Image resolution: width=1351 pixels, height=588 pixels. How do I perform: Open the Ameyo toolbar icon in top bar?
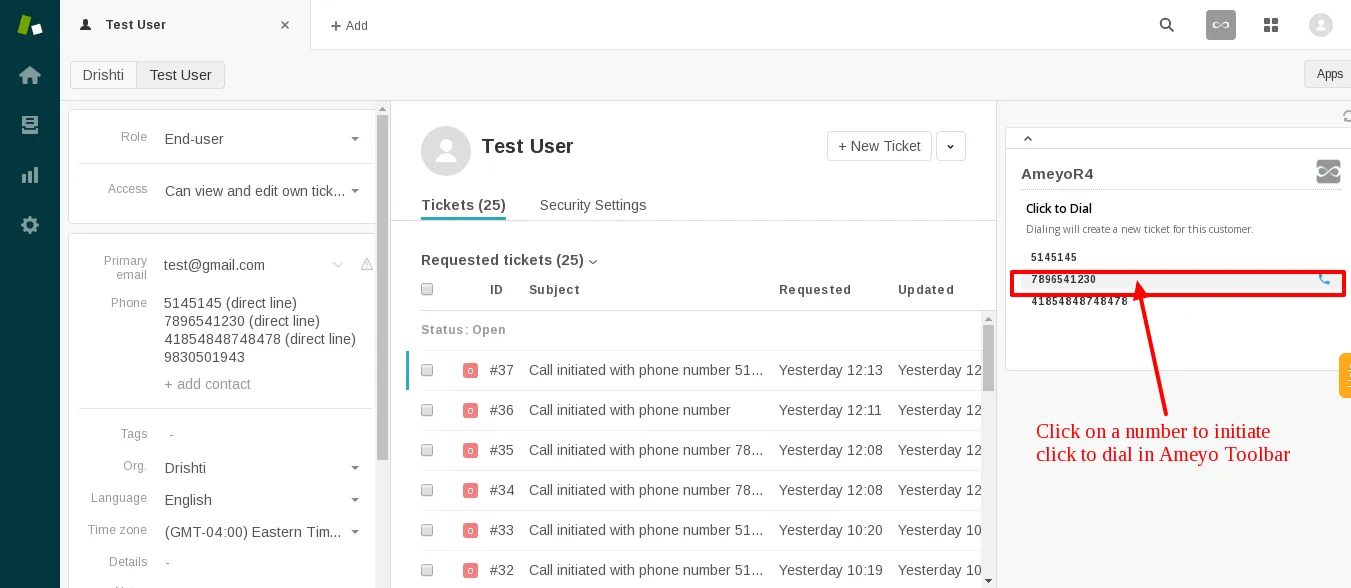click(1221, 25)
